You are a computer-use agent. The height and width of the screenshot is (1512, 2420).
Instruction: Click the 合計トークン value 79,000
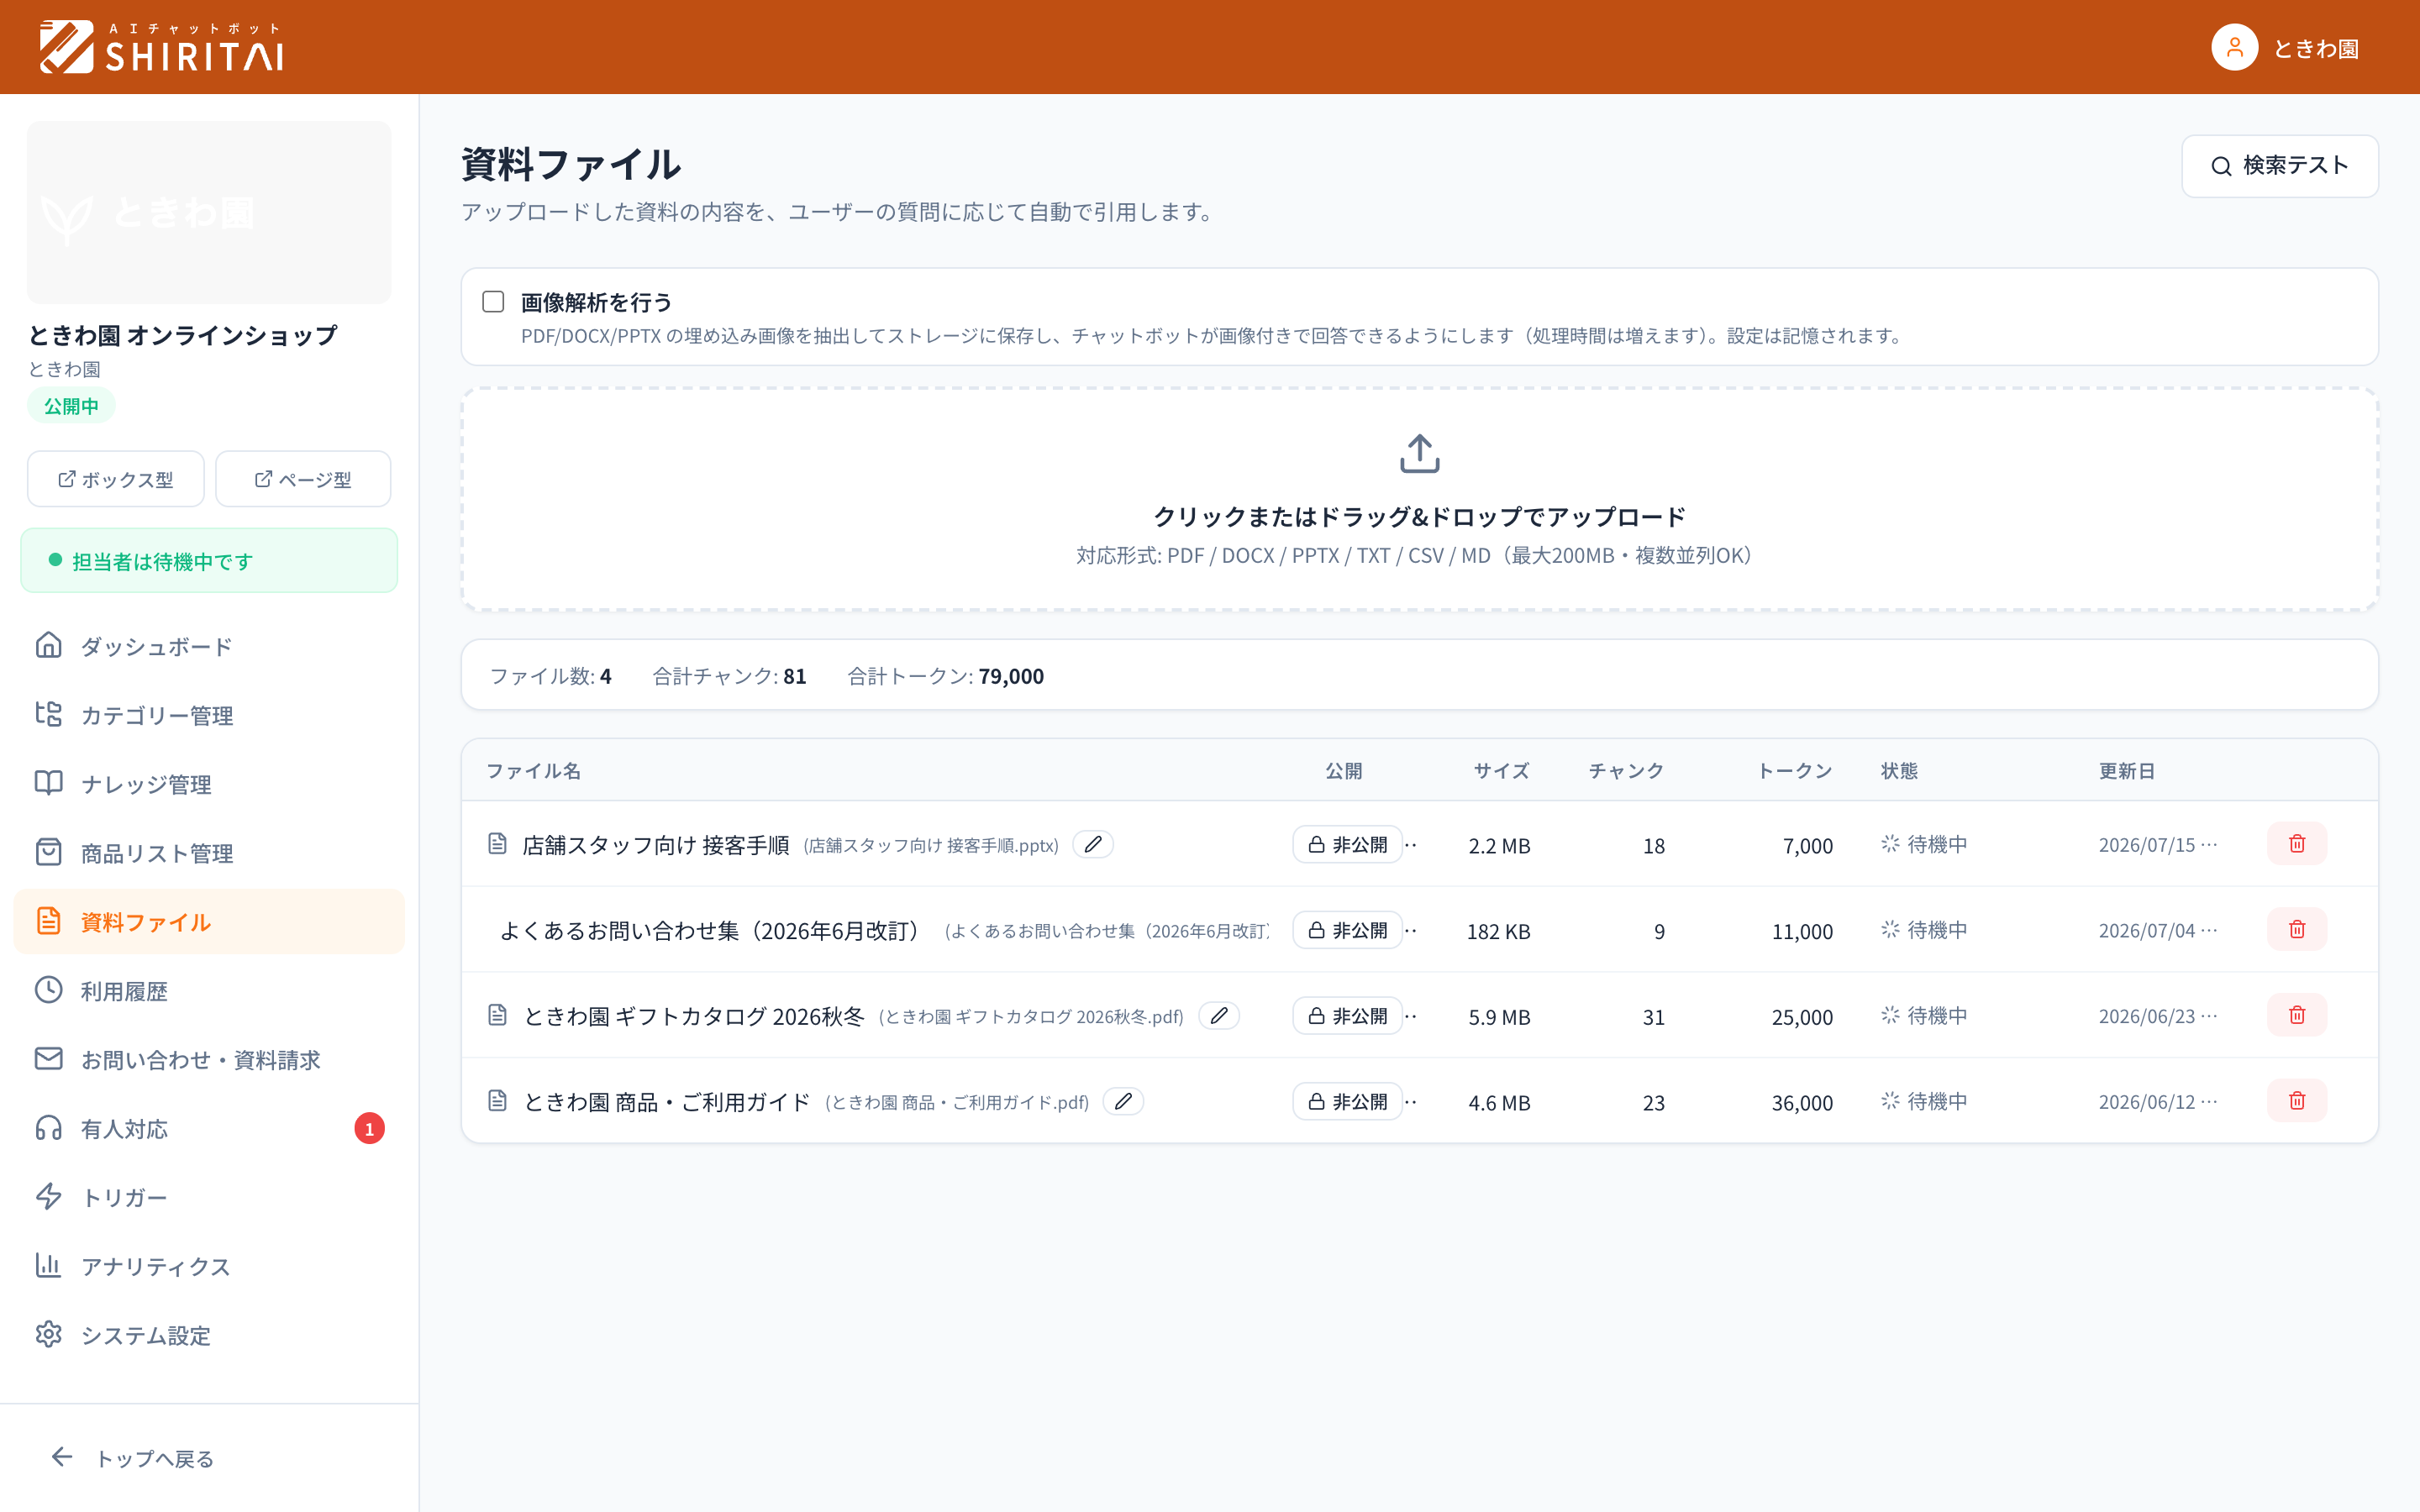(x=1011, y=676)
